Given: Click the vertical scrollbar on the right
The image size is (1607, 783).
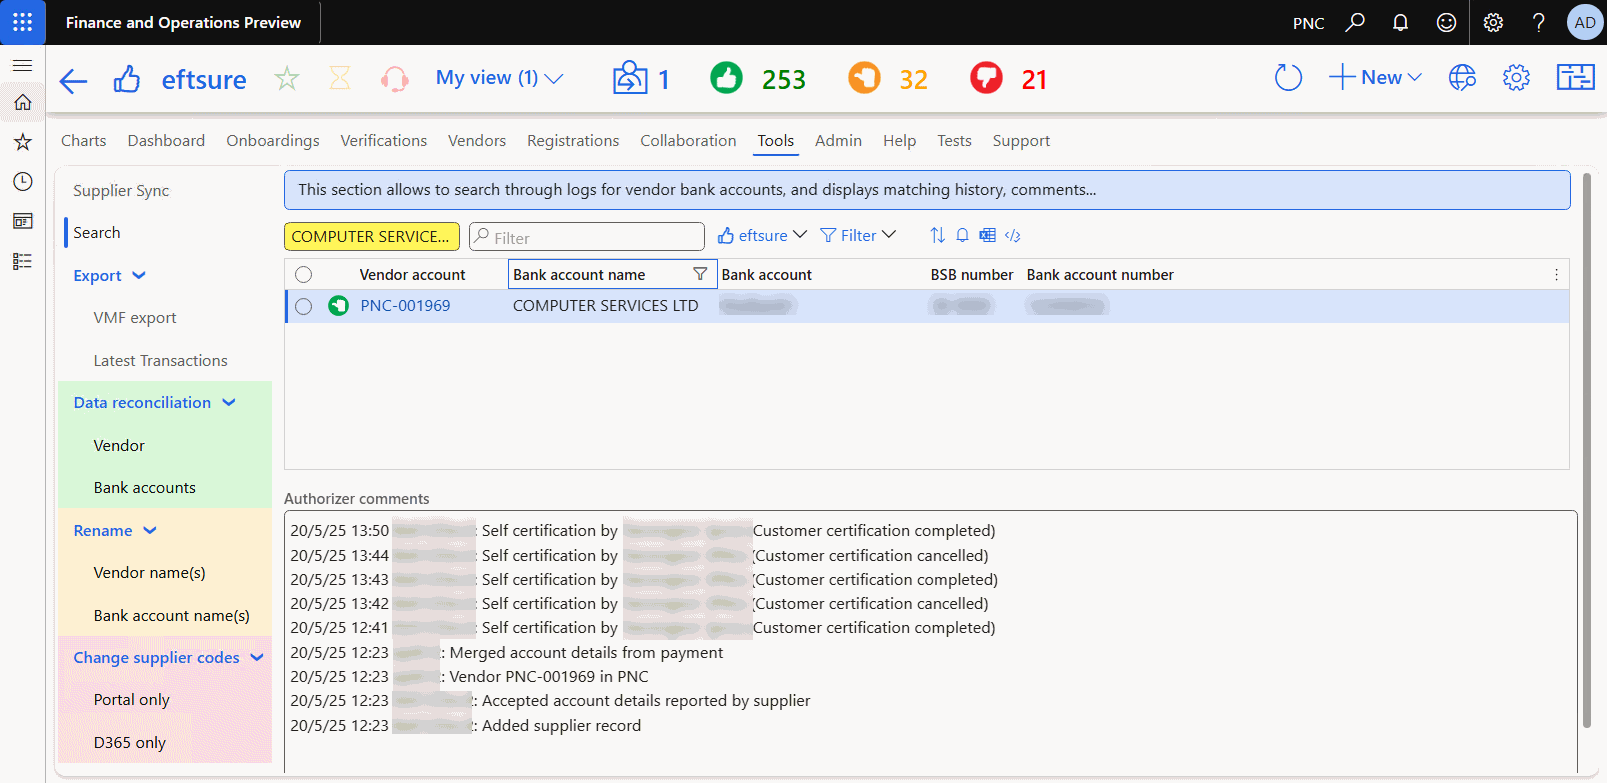Looking at the screenshot, I should [x=1586, y=450].
